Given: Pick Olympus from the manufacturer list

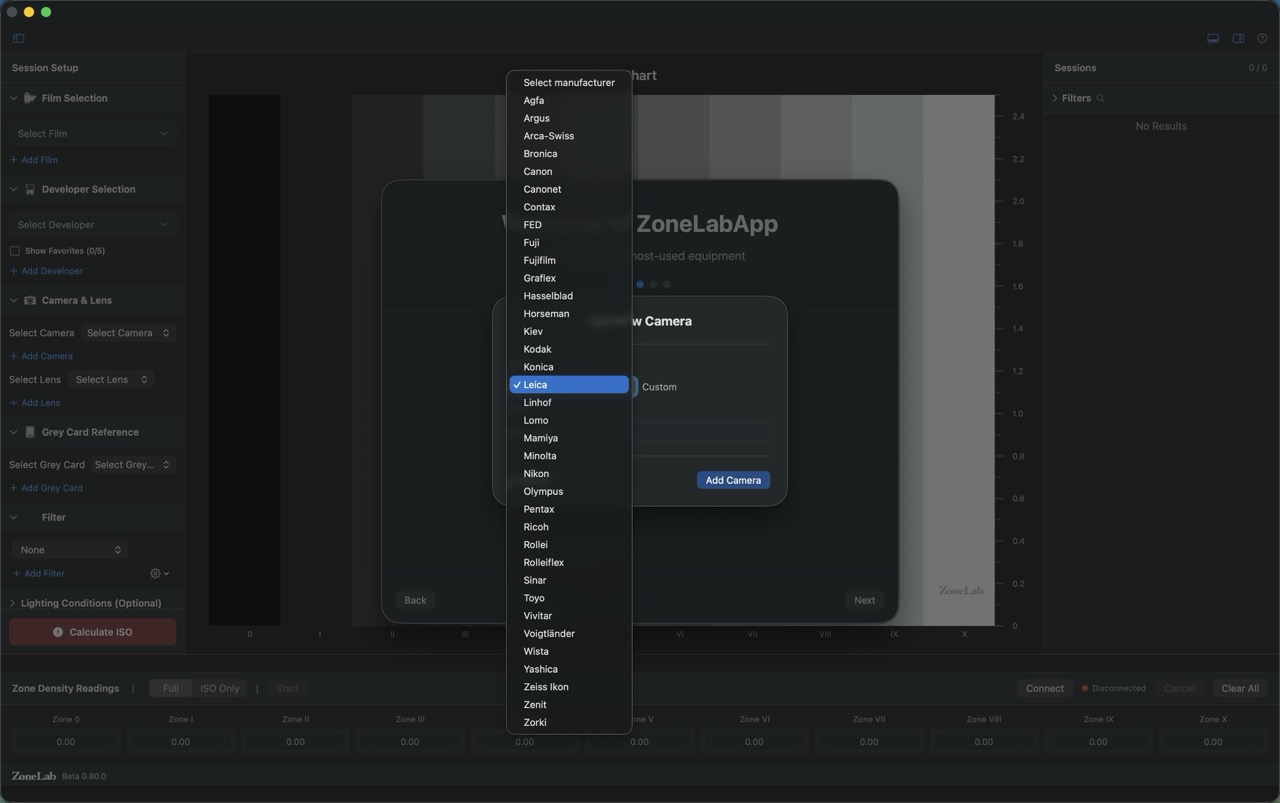Looking at the screenshot, I should click(569, 492).
